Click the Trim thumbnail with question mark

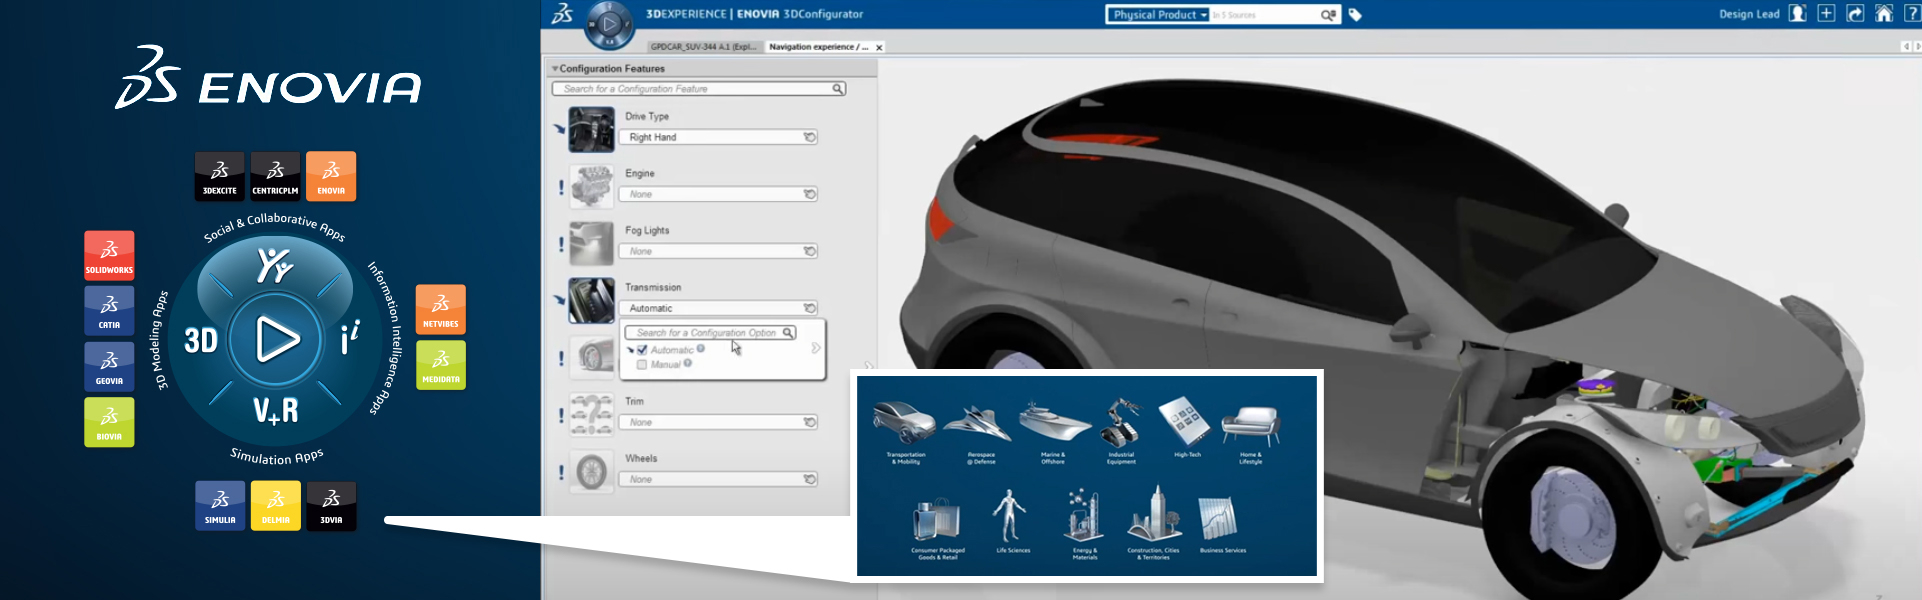591,414
